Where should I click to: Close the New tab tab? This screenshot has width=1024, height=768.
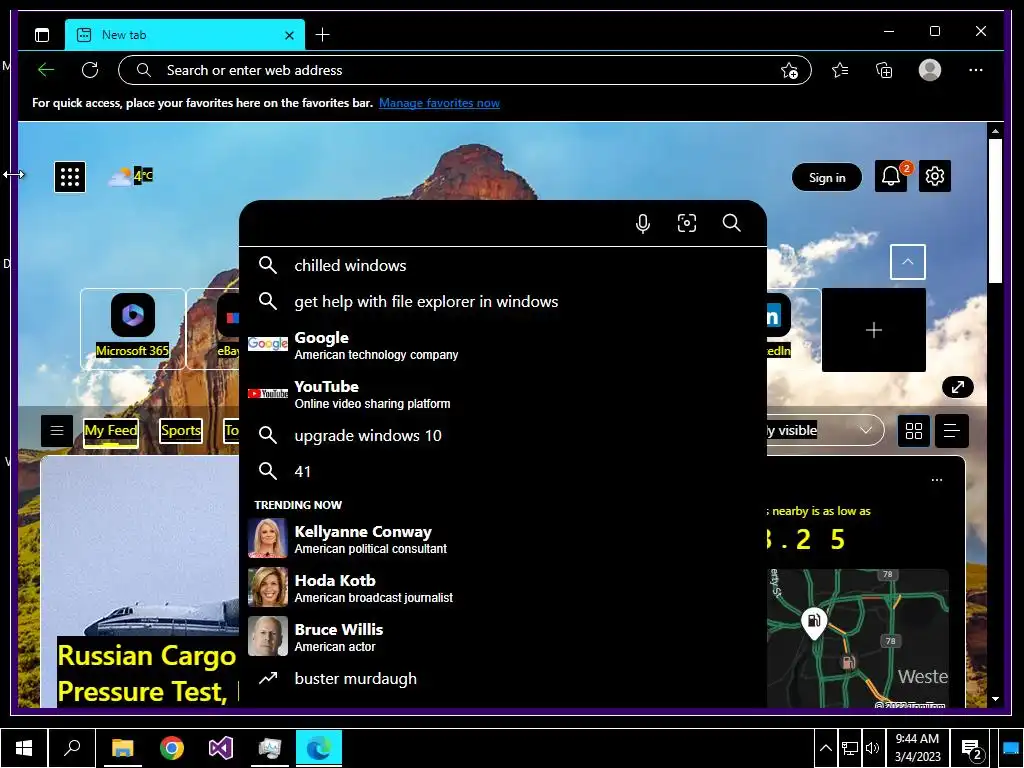pos(289,35)
